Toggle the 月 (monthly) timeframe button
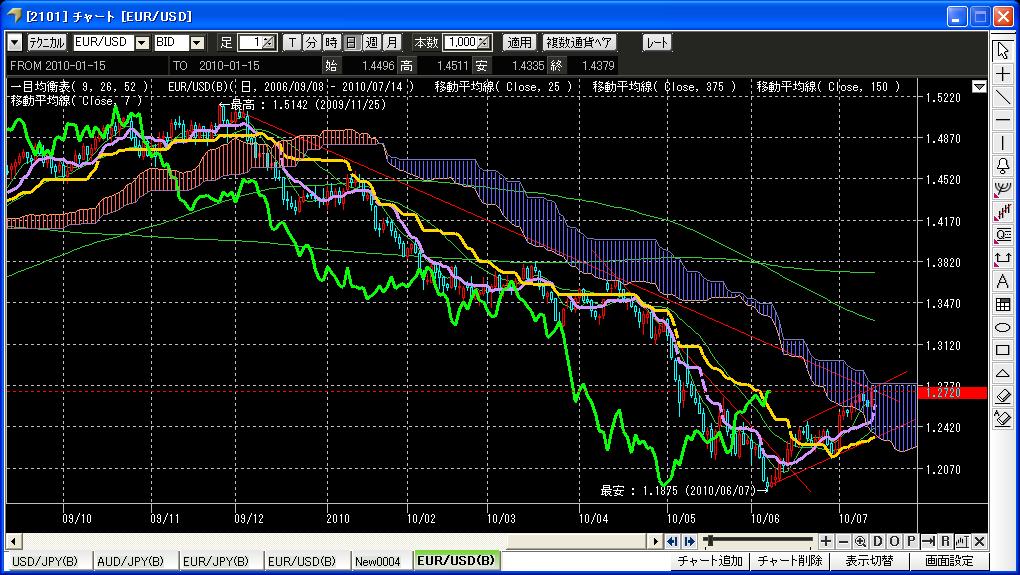Image resolution: width=1020 pixels, height=575 pixels. click(x=391, y=43)
